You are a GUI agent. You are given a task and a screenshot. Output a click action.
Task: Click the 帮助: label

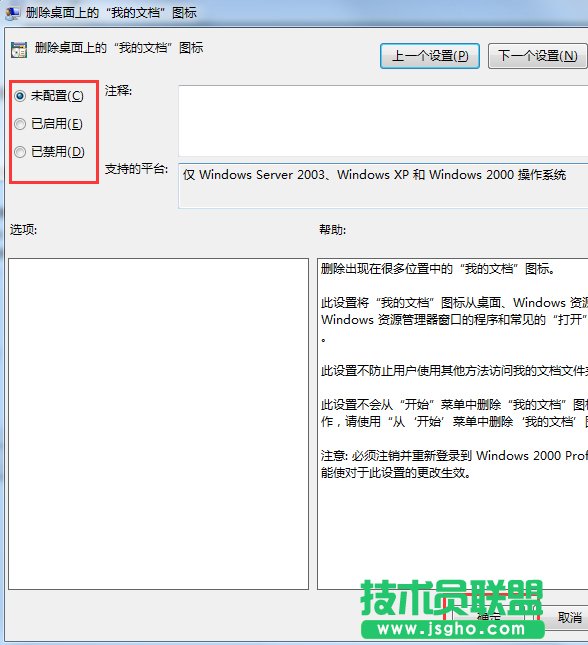[x=332, y=230]
